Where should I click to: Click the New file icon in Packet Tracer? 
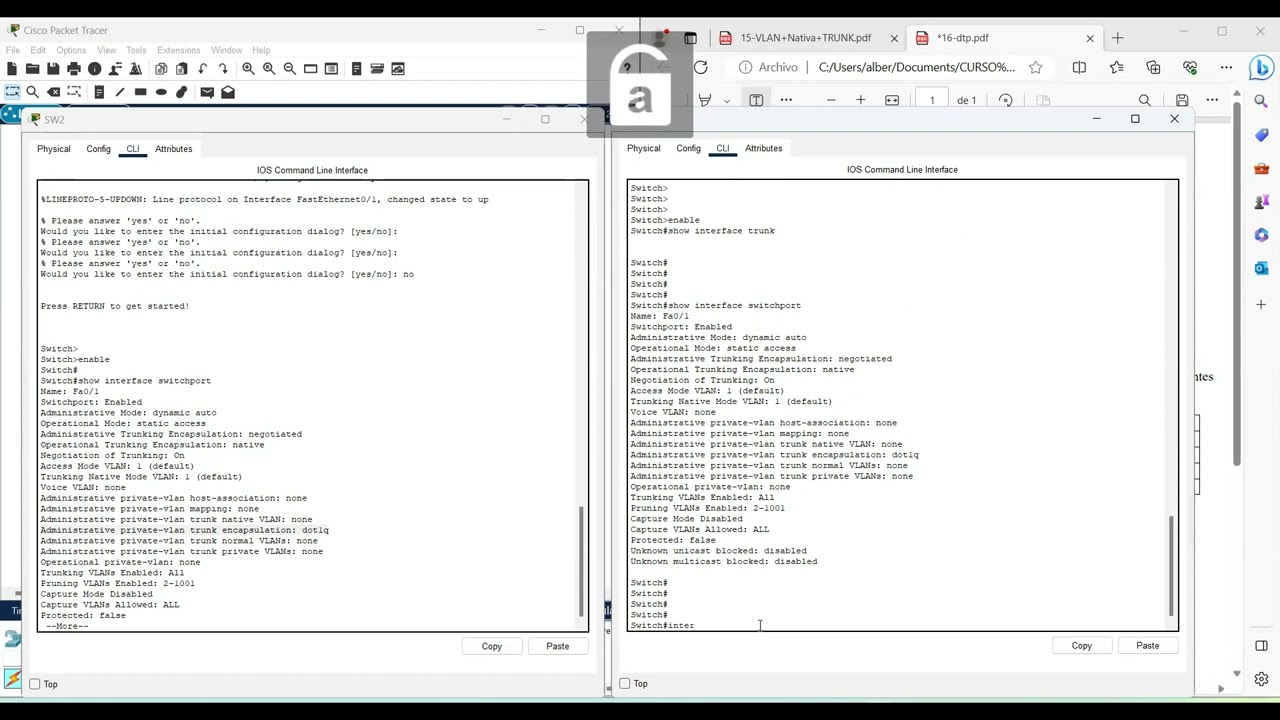(x=12, y=69)
